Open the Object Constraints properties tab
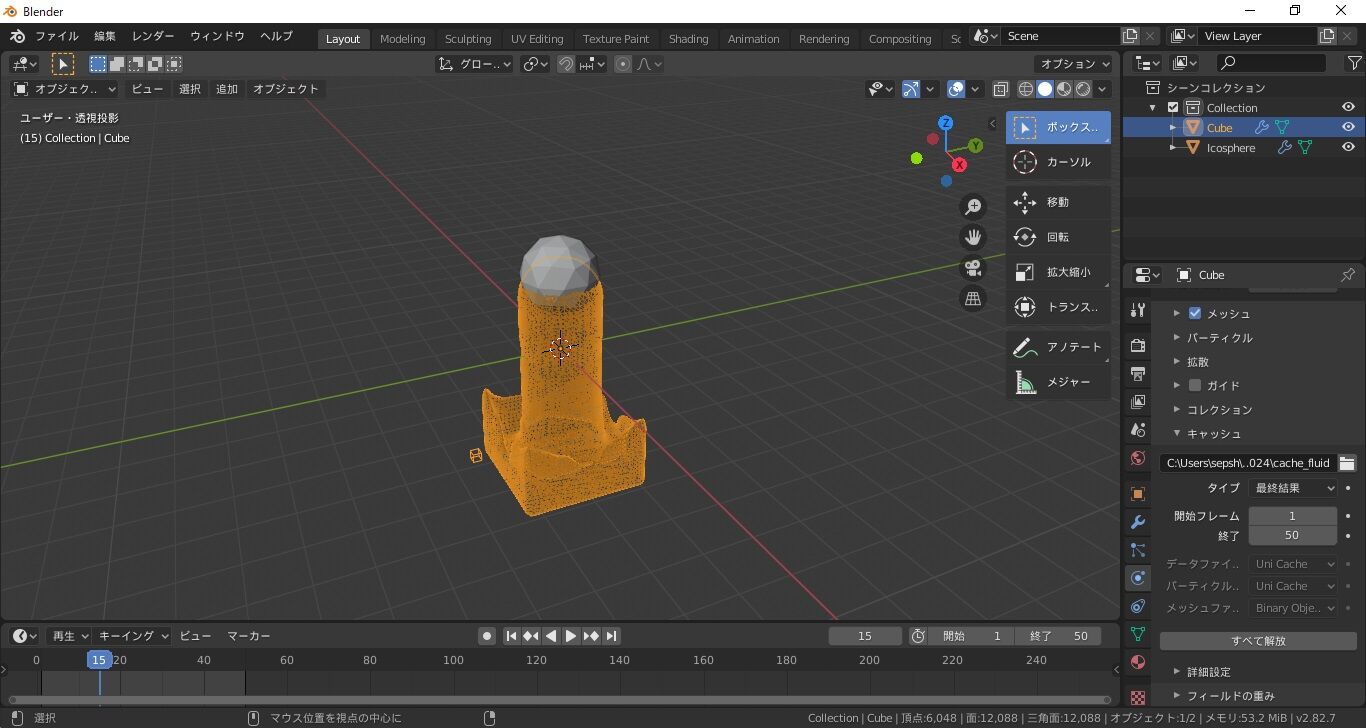 point(1137,606)
